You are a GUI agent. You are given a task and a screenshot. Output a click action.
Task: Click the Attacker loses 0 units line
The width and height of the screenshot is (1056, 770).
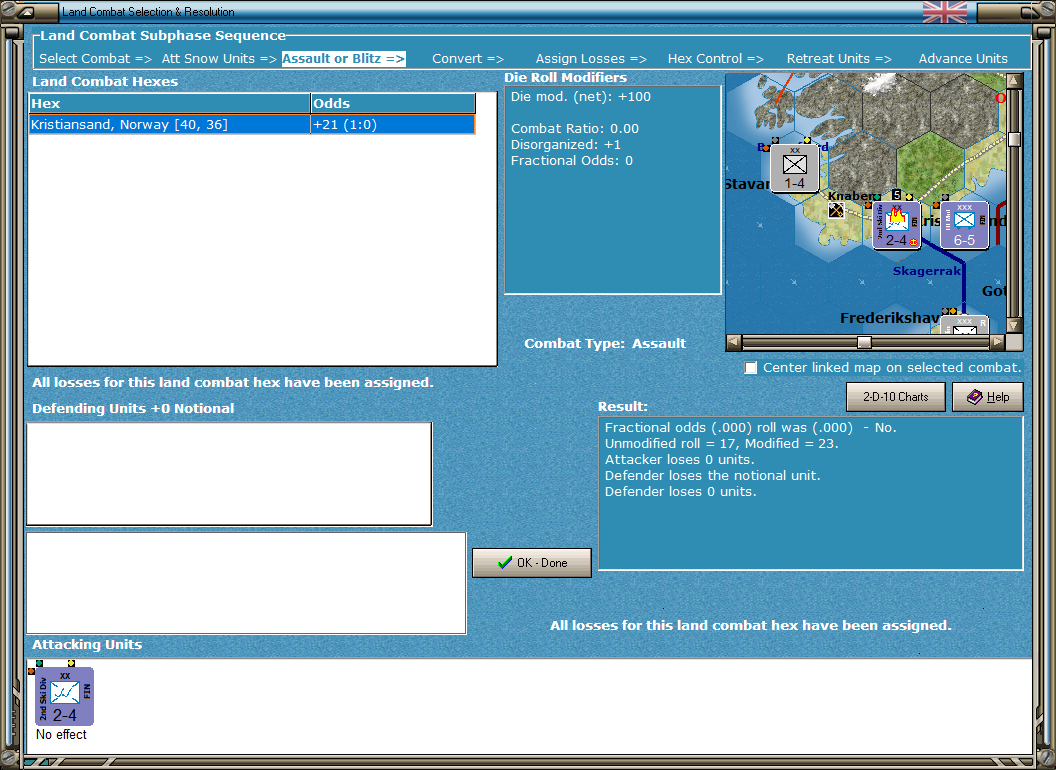[x=680, y=459]
